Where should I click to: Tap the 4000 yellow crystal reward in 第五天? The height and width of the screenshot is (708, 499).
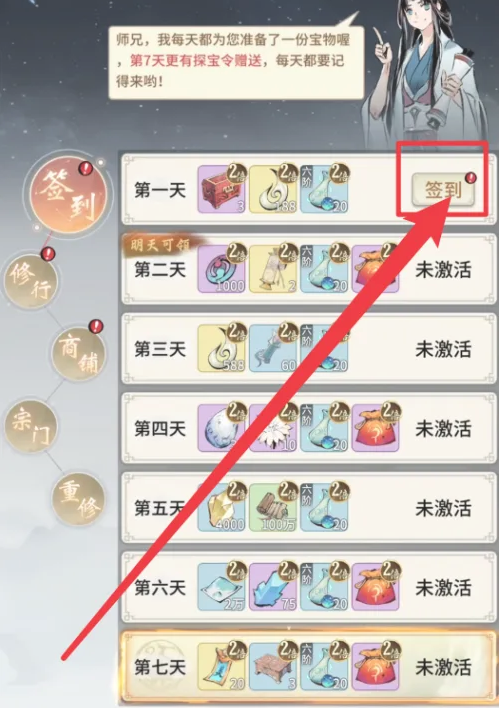pyautogui.click(x=221, y=507)
